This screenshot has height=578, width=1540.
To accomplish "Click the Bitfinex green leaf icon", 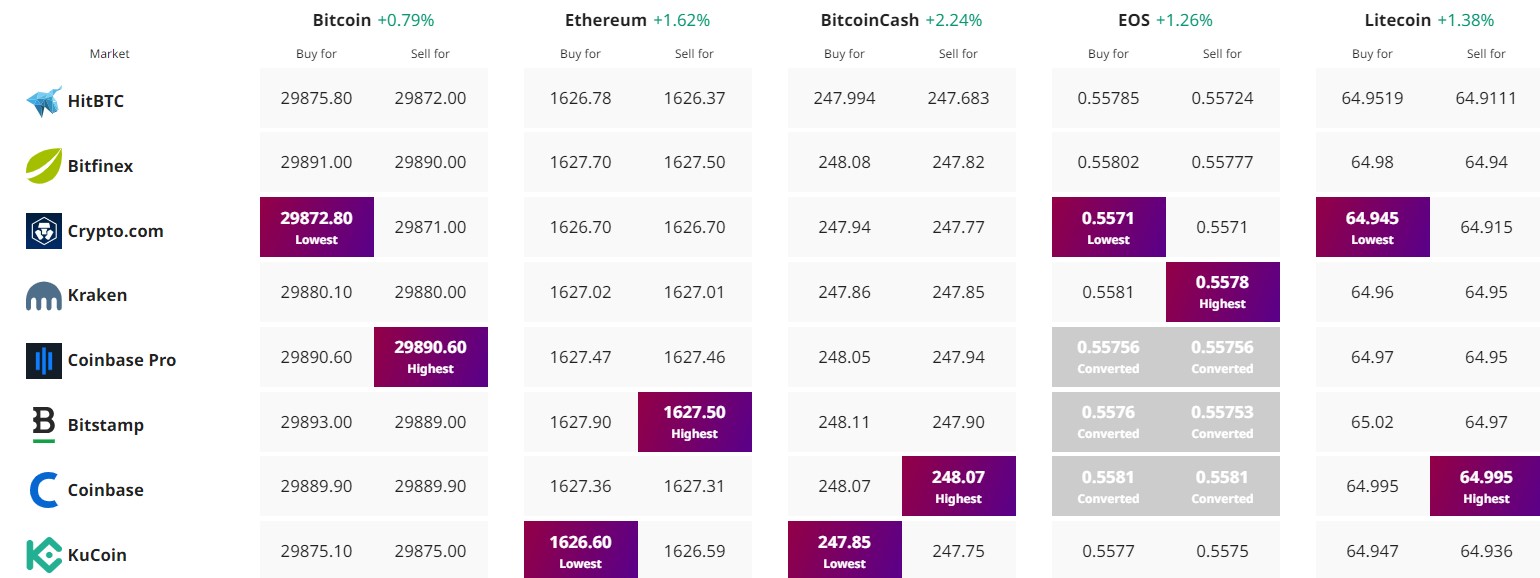I will coord(44,166).
